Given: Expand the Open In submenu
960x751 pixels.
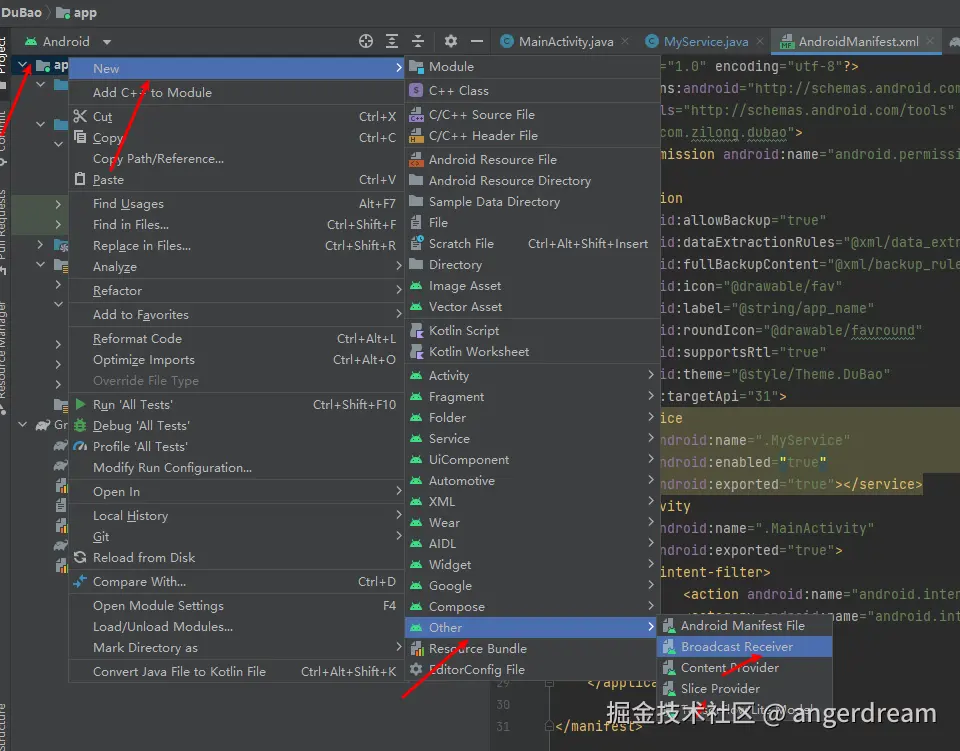Looking at the screenshot, I should click(236, 491).
